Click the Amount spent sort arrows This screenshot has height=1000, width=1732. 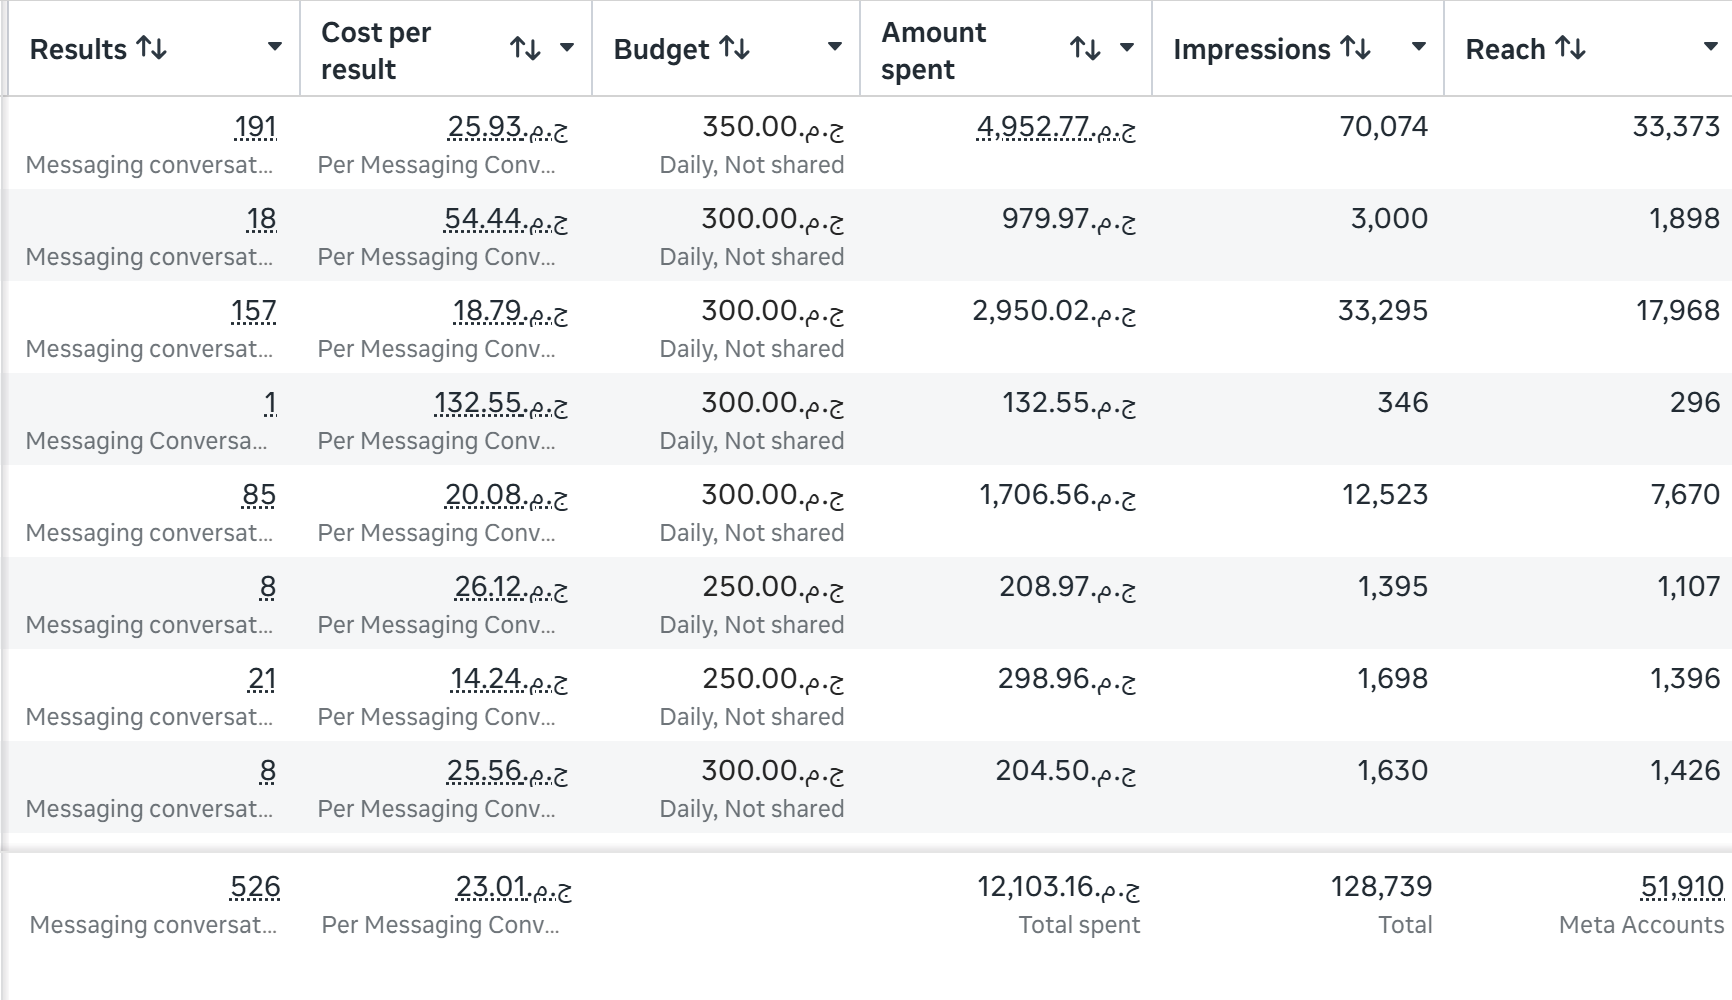[1085, 48]
